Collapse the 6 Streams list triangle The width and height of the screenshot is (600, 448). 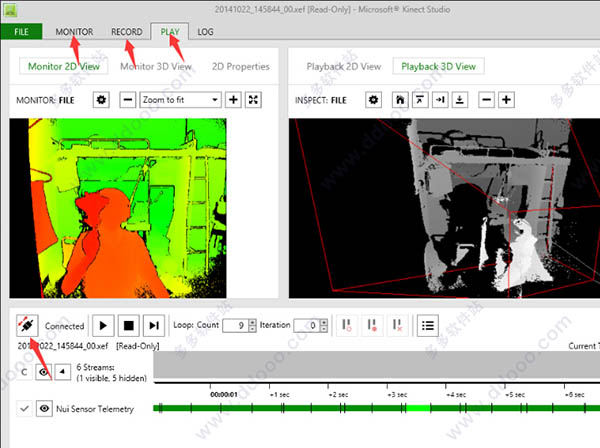pos(63,372)
